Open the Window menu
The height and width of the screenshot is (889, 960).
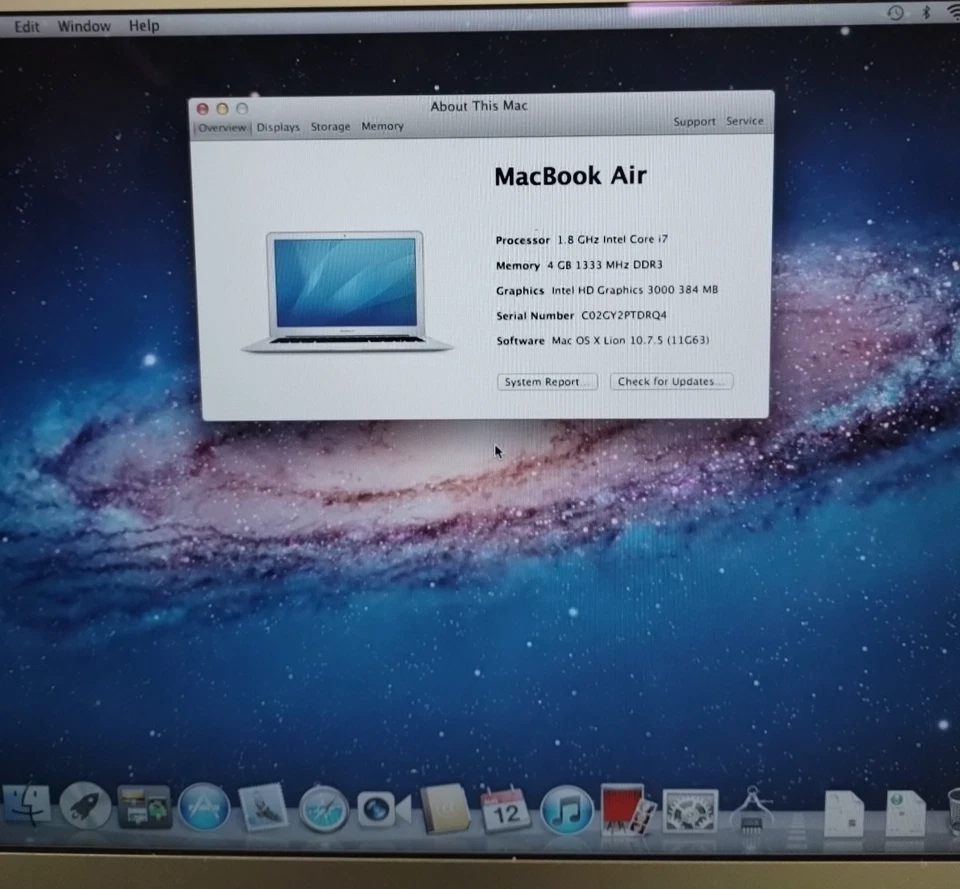click(x=84, y=25)
